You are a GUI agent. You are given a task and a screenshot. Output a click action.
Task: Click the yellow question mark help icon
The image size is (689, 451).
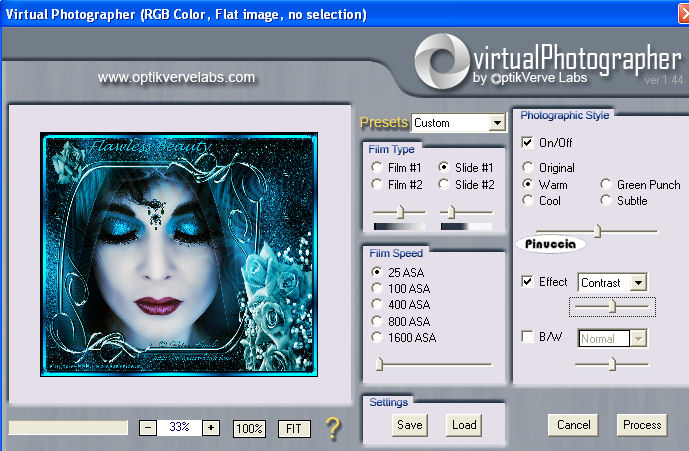point(333,428)
